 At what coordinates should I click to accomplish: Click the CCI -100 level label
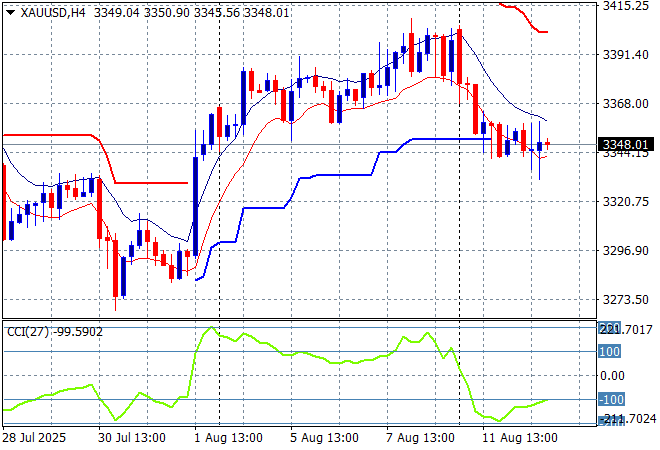612,399
